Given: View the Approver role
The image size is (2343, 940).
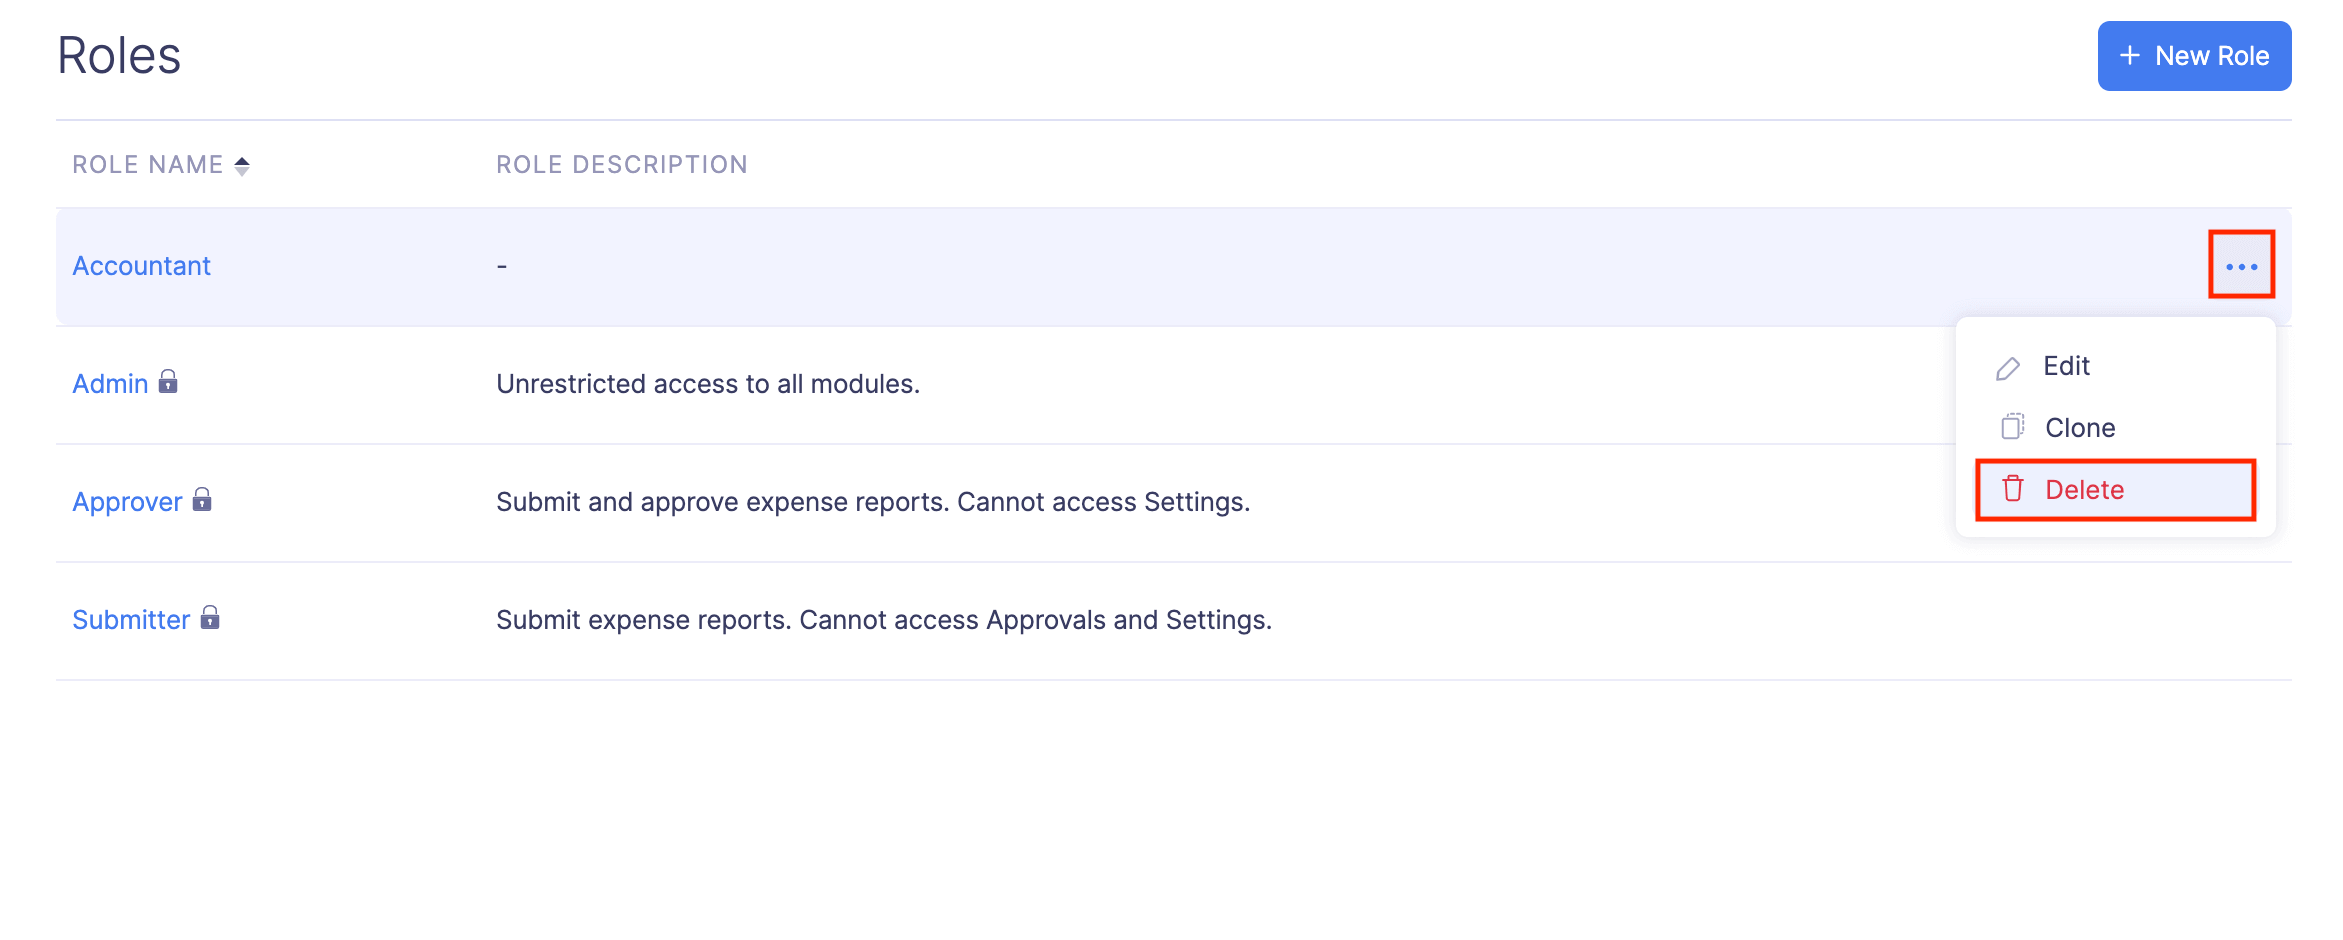Looking at the screenshot, I should pos(127,502).
